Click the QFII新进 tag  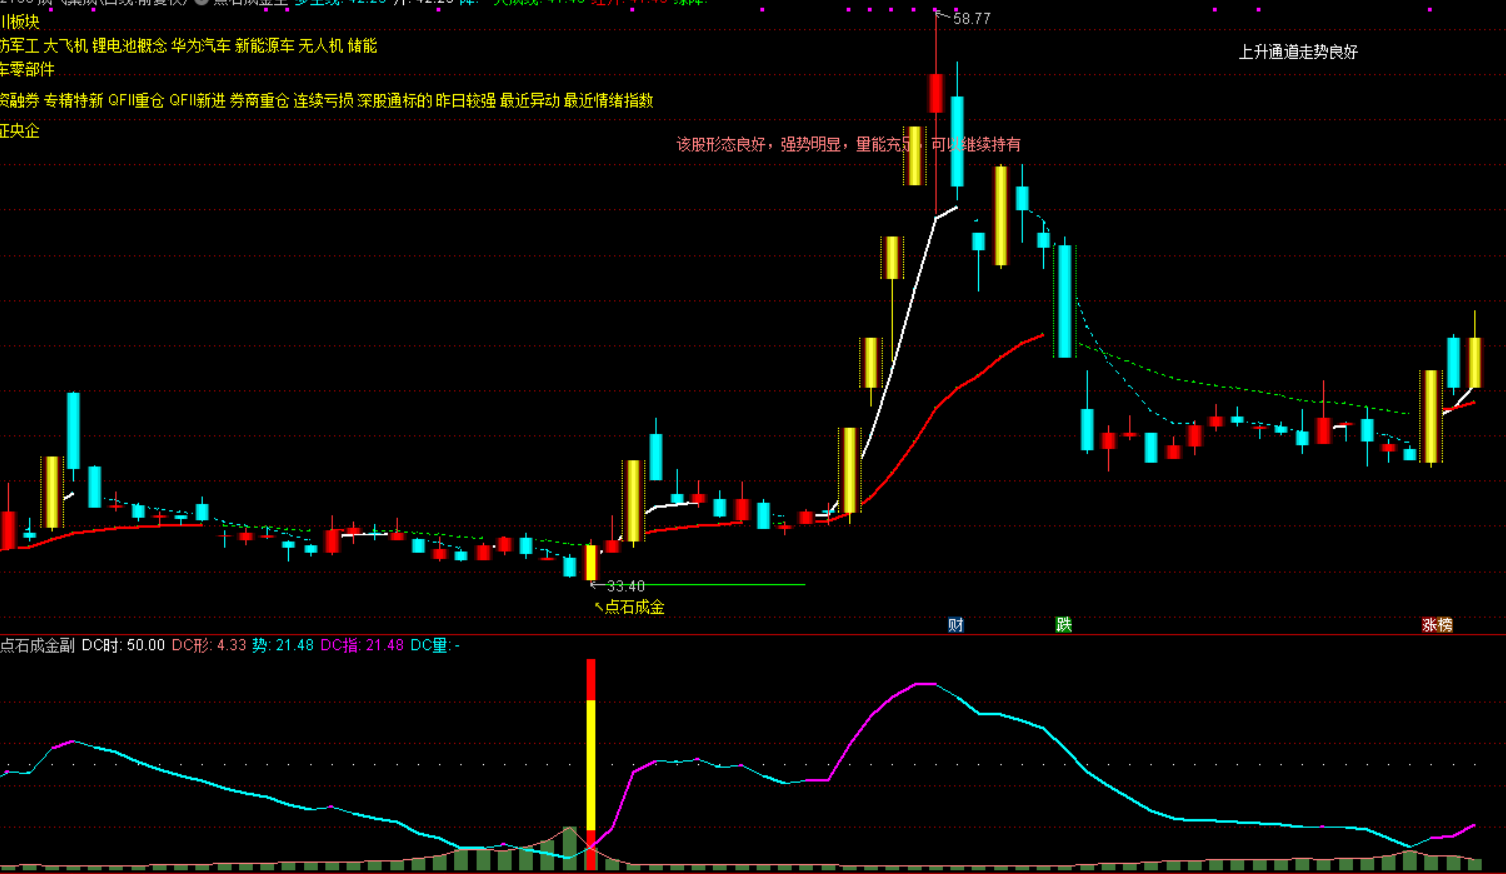coord(197,101)
